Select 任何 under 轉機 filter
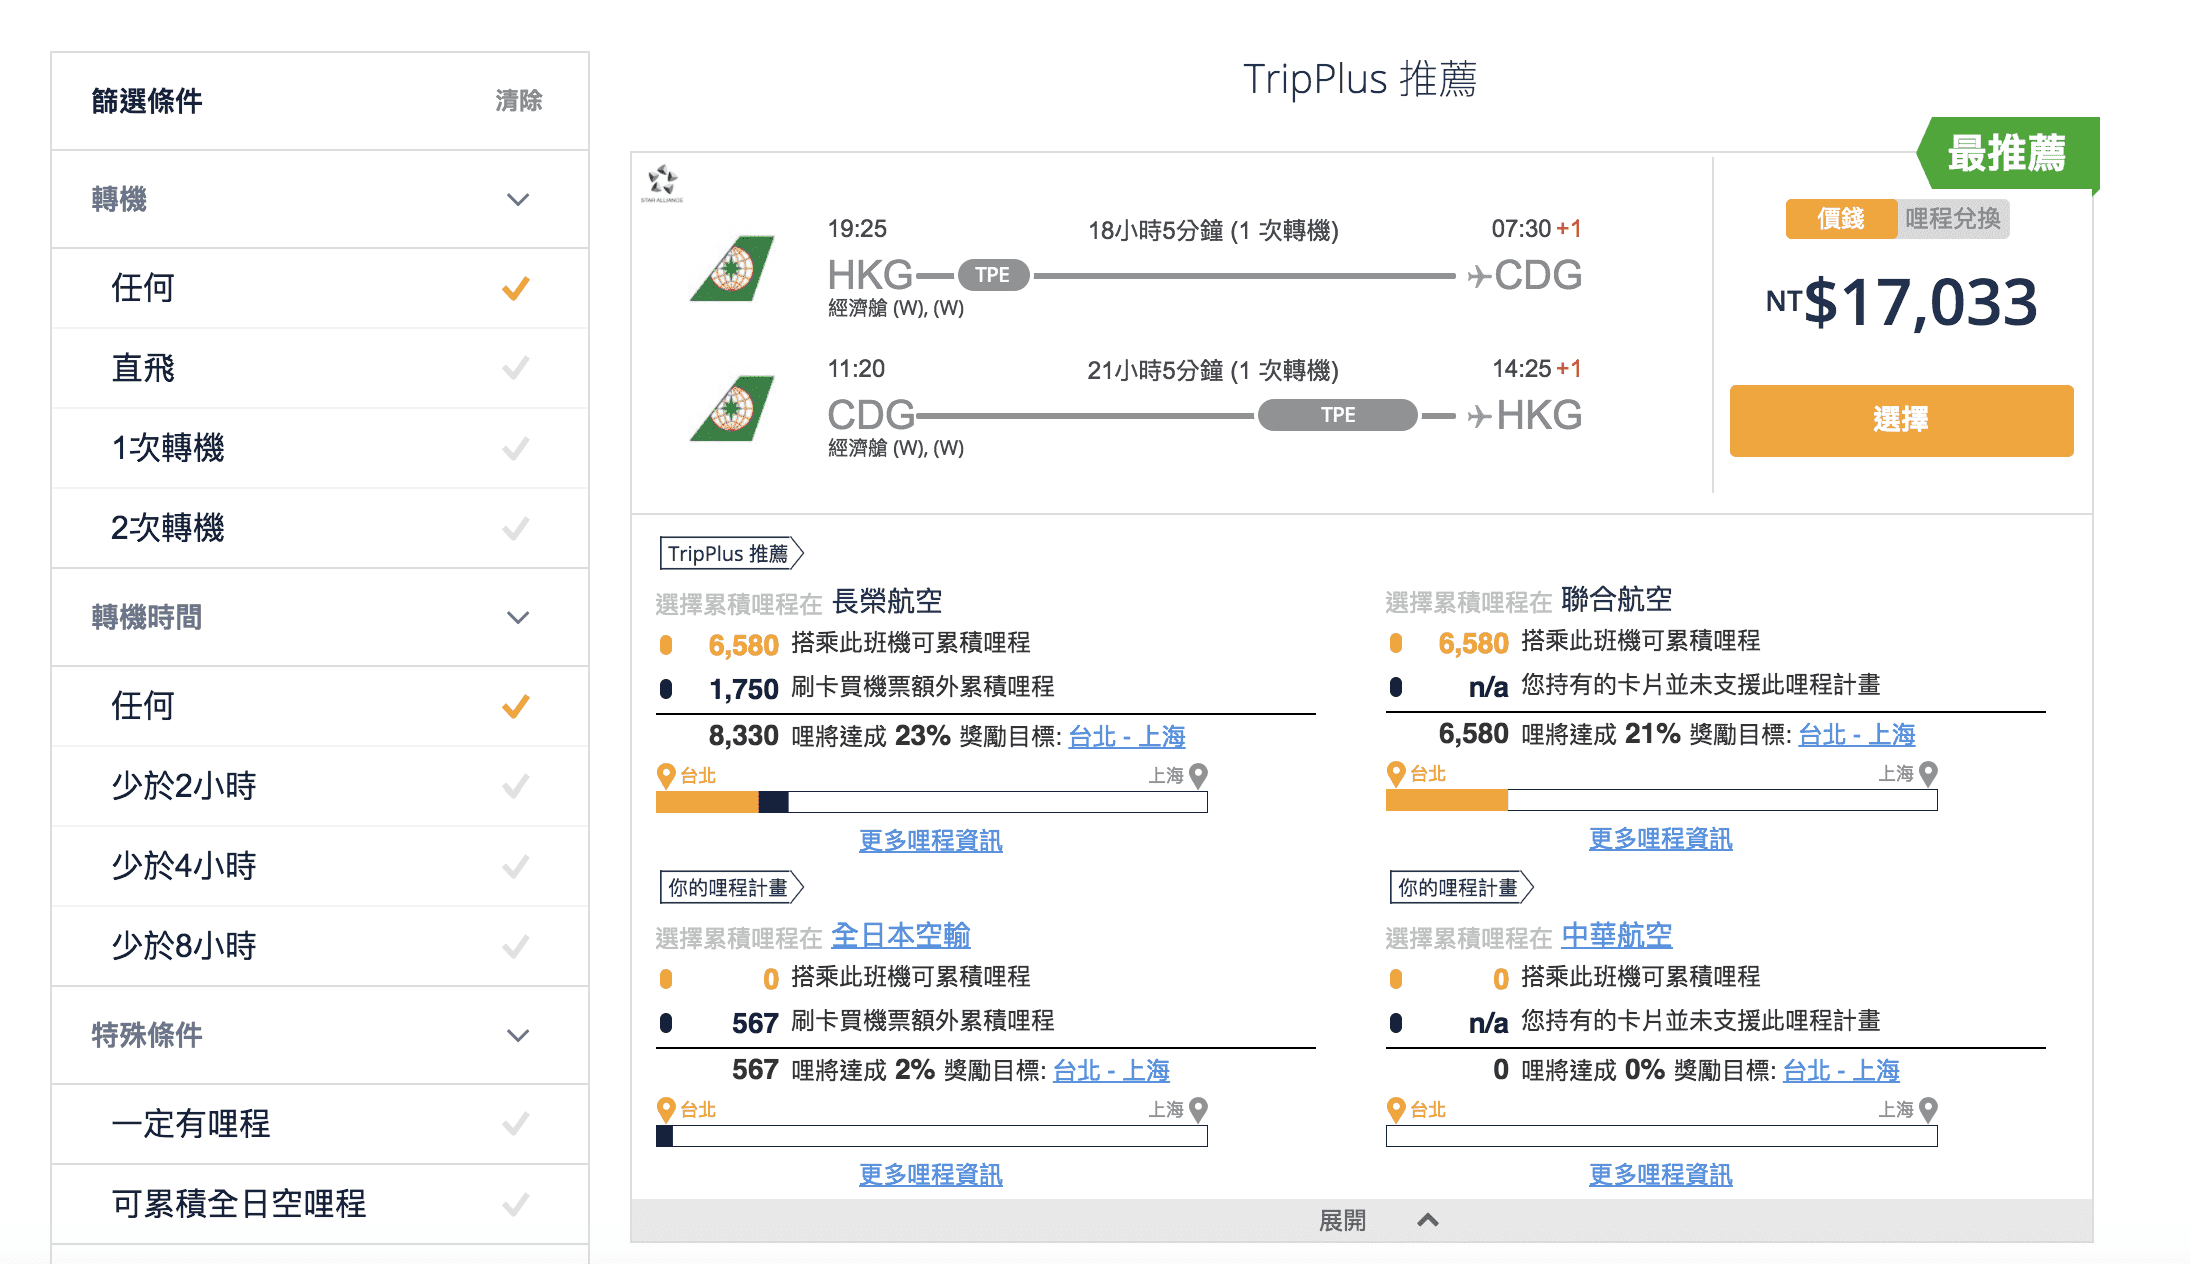The image size is (2190, 1264). [320, 288]
